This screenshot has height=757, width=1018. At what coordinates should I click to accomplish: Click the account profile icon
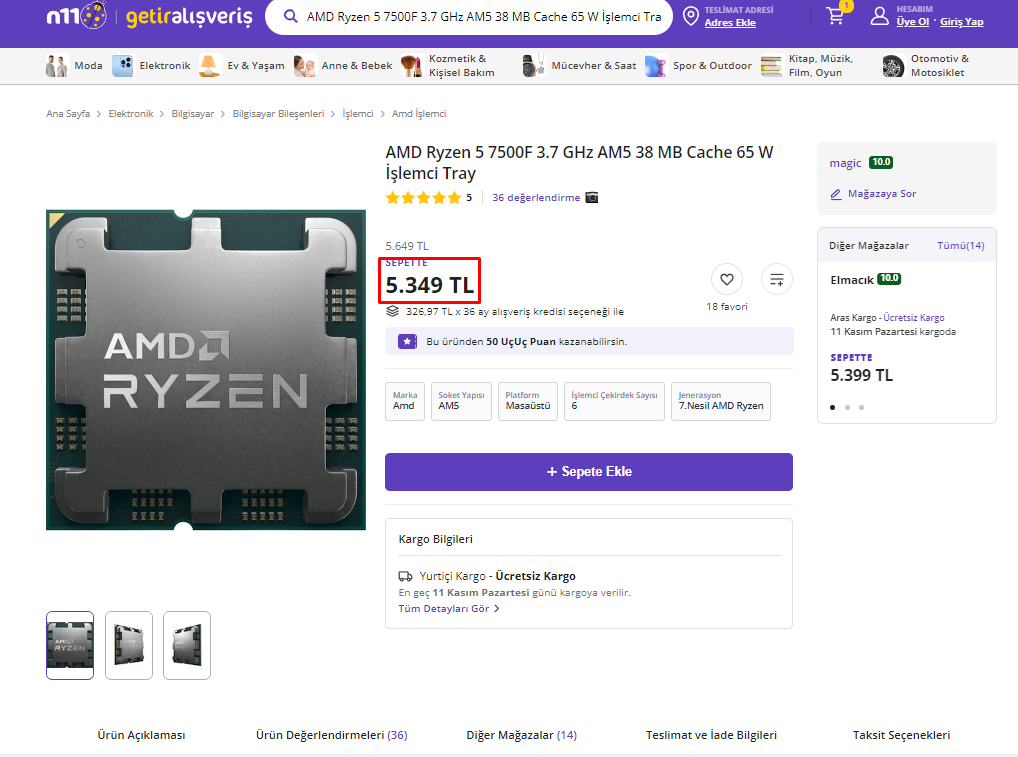(880, 16)
